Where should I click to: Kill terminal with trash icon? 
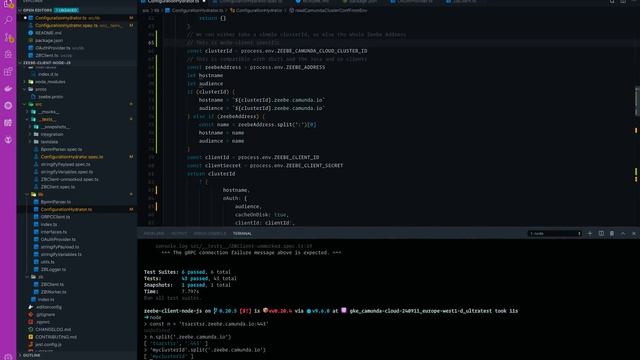[612, 233]
